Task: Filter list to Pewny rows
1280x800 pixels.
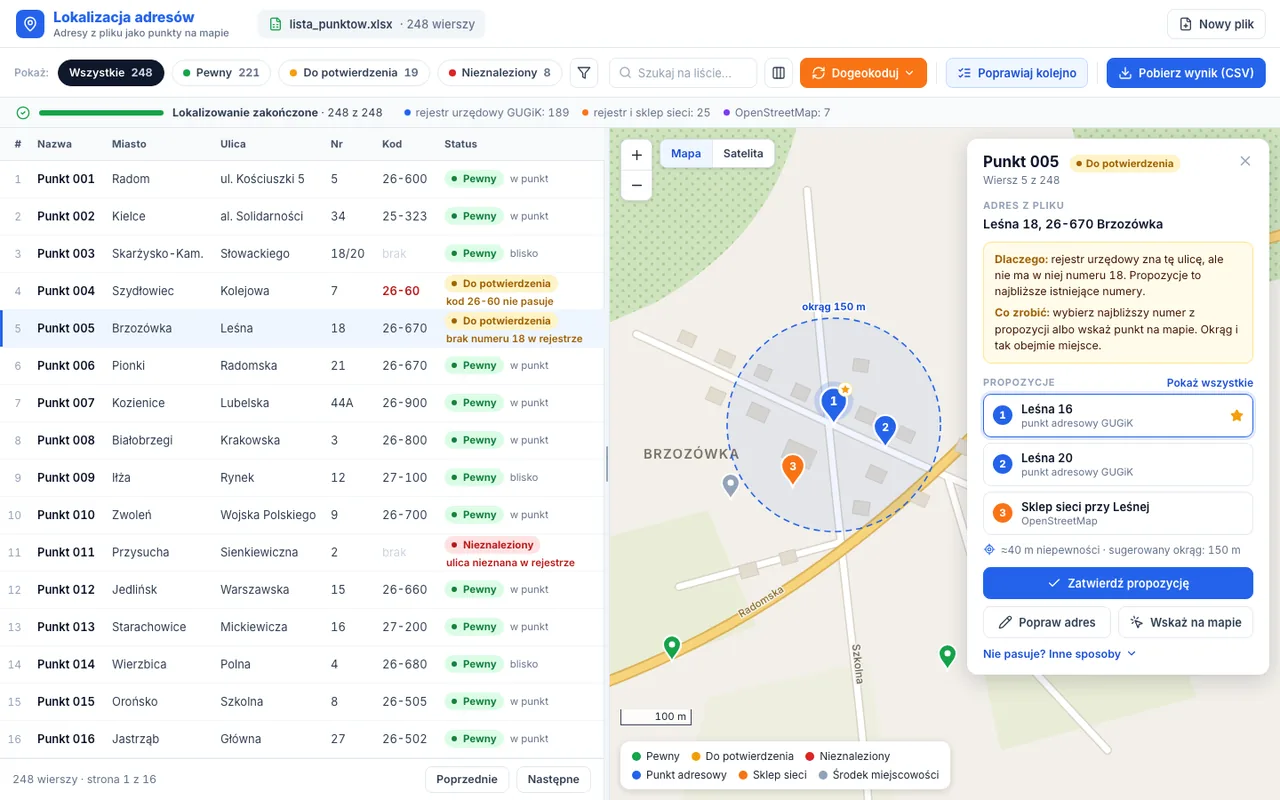Action: [221, 73]
